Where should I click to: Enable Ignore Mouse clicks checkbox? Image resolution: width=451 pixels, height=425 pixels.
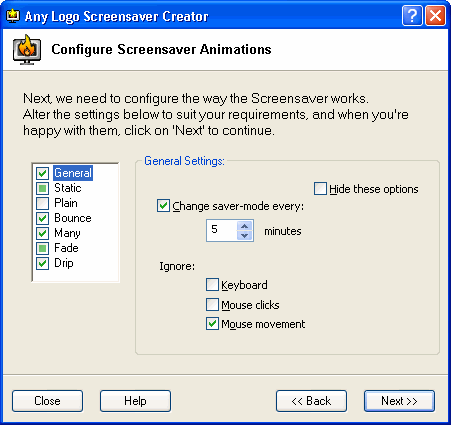(x=212, y=305)
